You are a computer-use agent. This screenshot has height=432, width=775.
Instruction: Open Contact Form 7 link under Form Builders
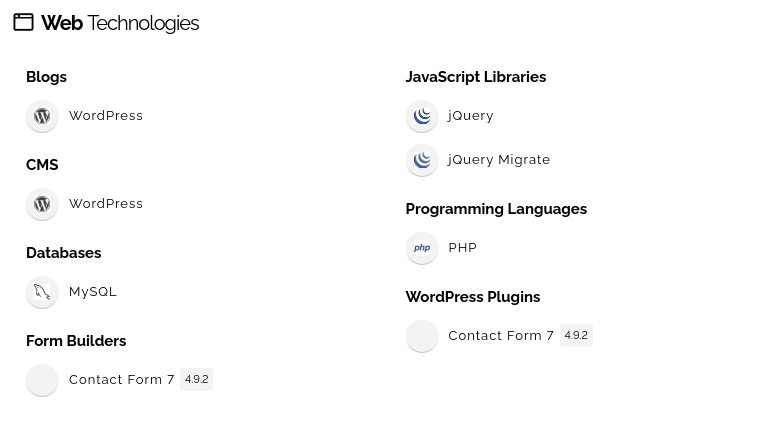coord(122,380)
